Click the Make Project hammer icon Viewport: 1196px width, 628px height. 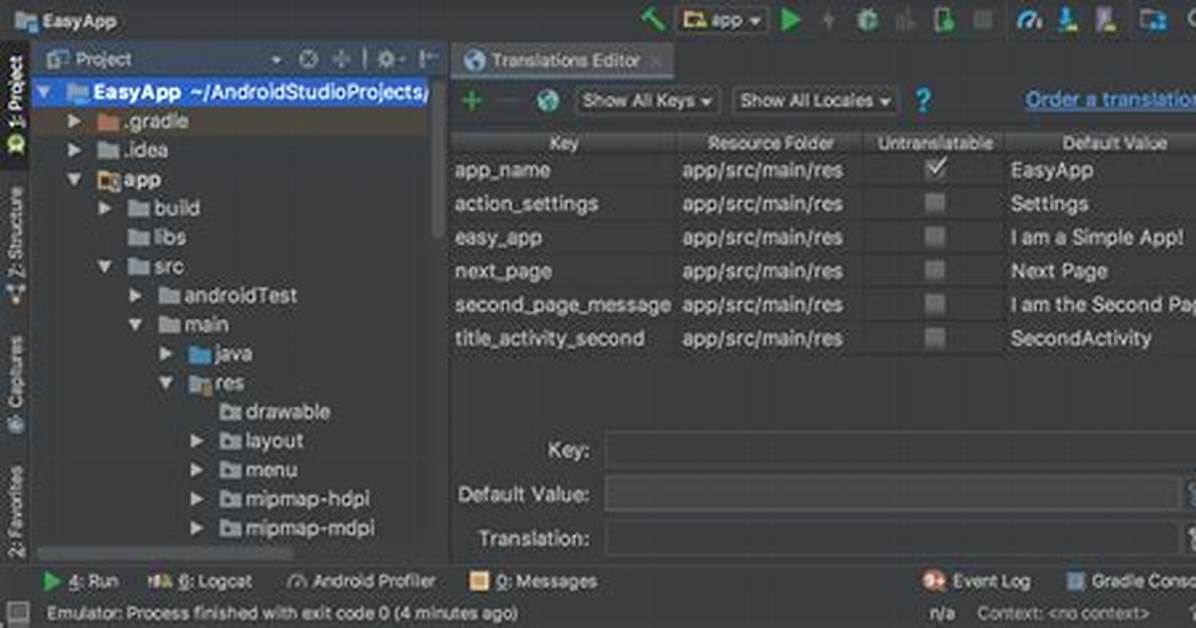tap(653, 19)
